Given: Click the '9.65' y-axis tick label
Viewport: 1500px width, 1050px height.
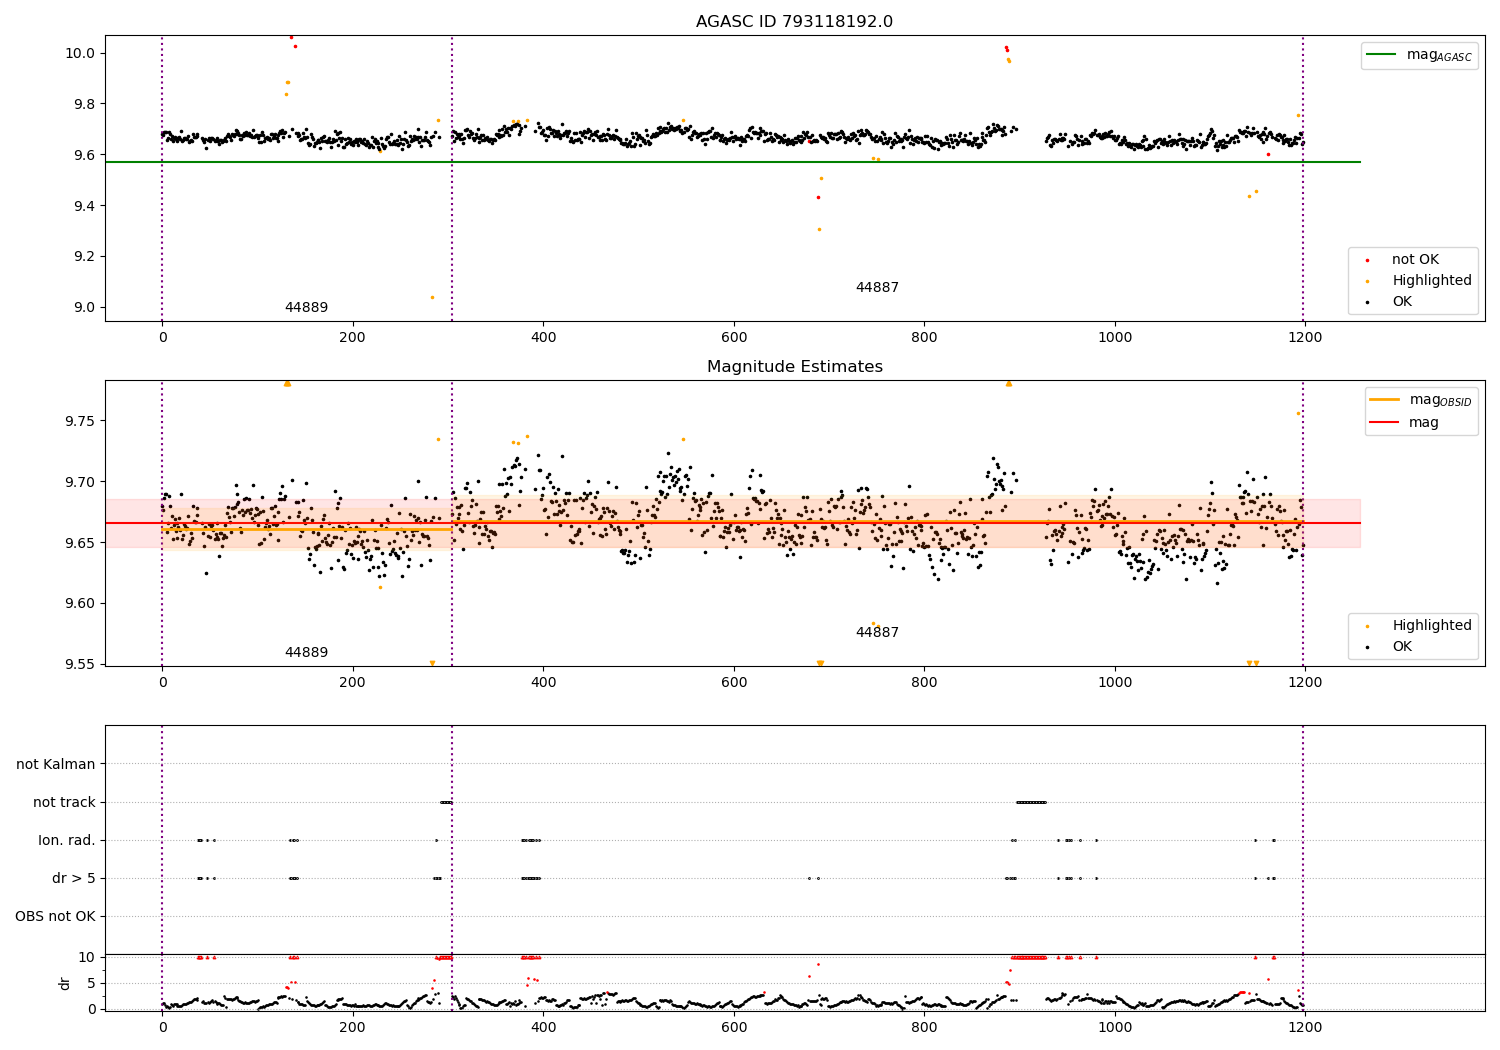Looking at the screenshot, I should click(81, 543).
